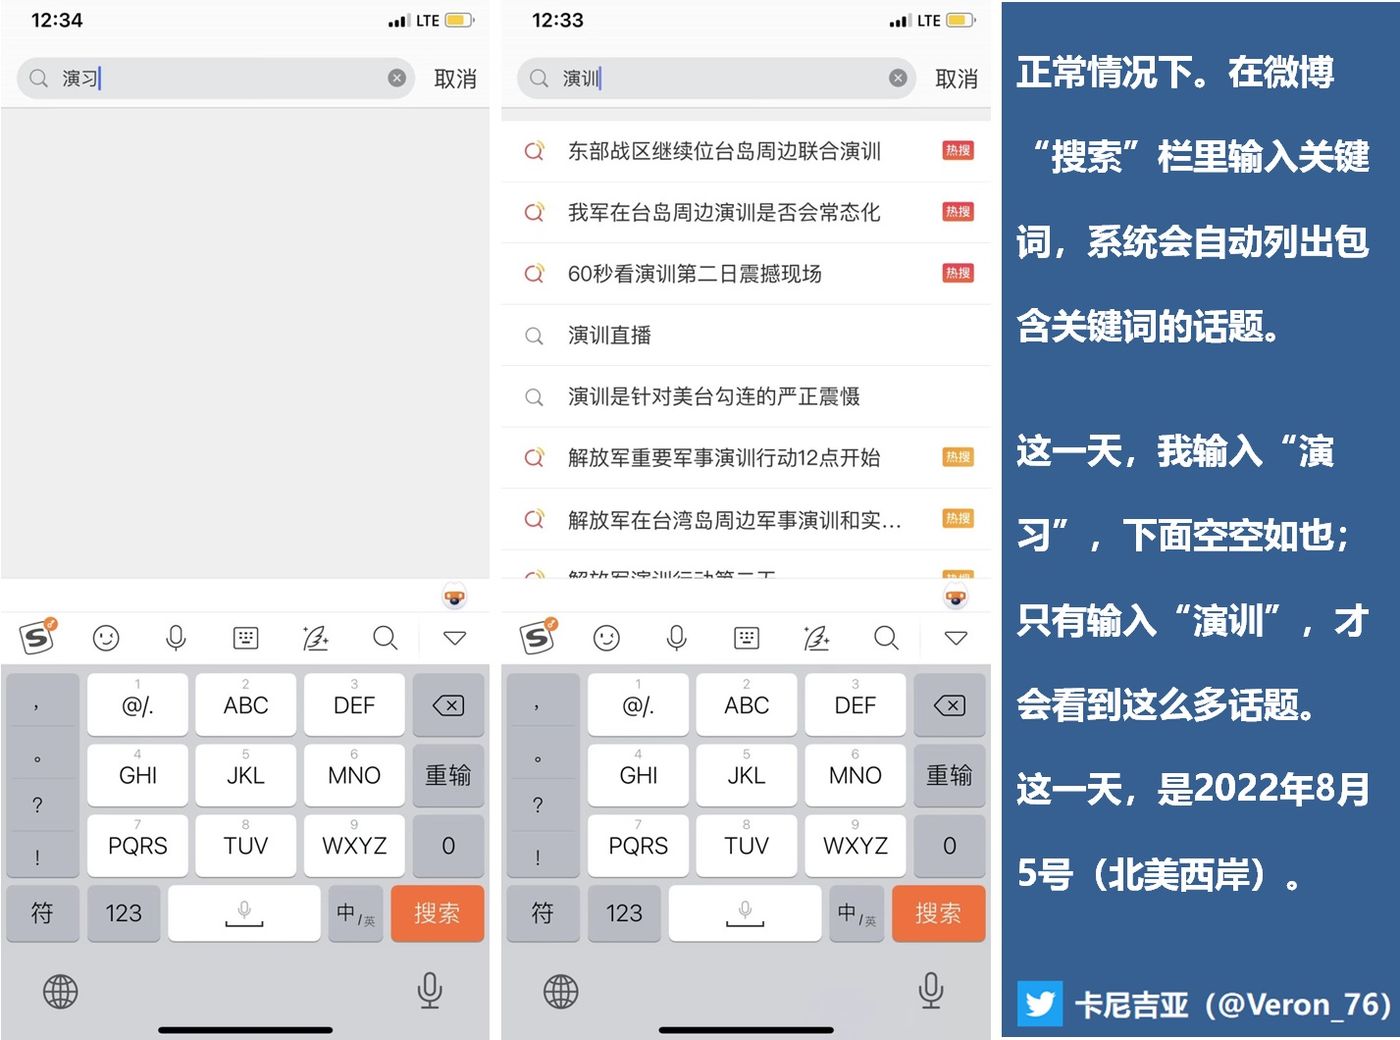Tap the dictation microphone at the bottom of the right phone

pyautogui.click(x=930, y=990)
